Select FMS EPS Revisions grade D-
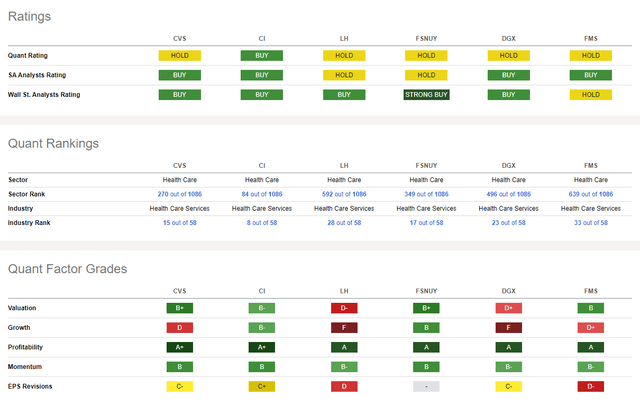Screen dimensions: 640x405 click(x=591, y=387)
